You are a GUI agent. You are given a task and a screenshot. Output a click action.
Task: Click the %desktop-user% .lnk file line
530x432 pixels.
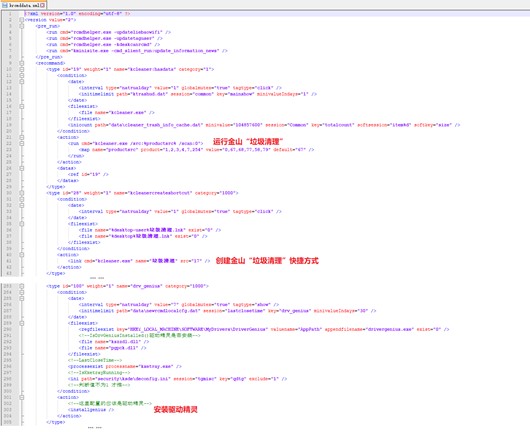(x=150, y=230)
